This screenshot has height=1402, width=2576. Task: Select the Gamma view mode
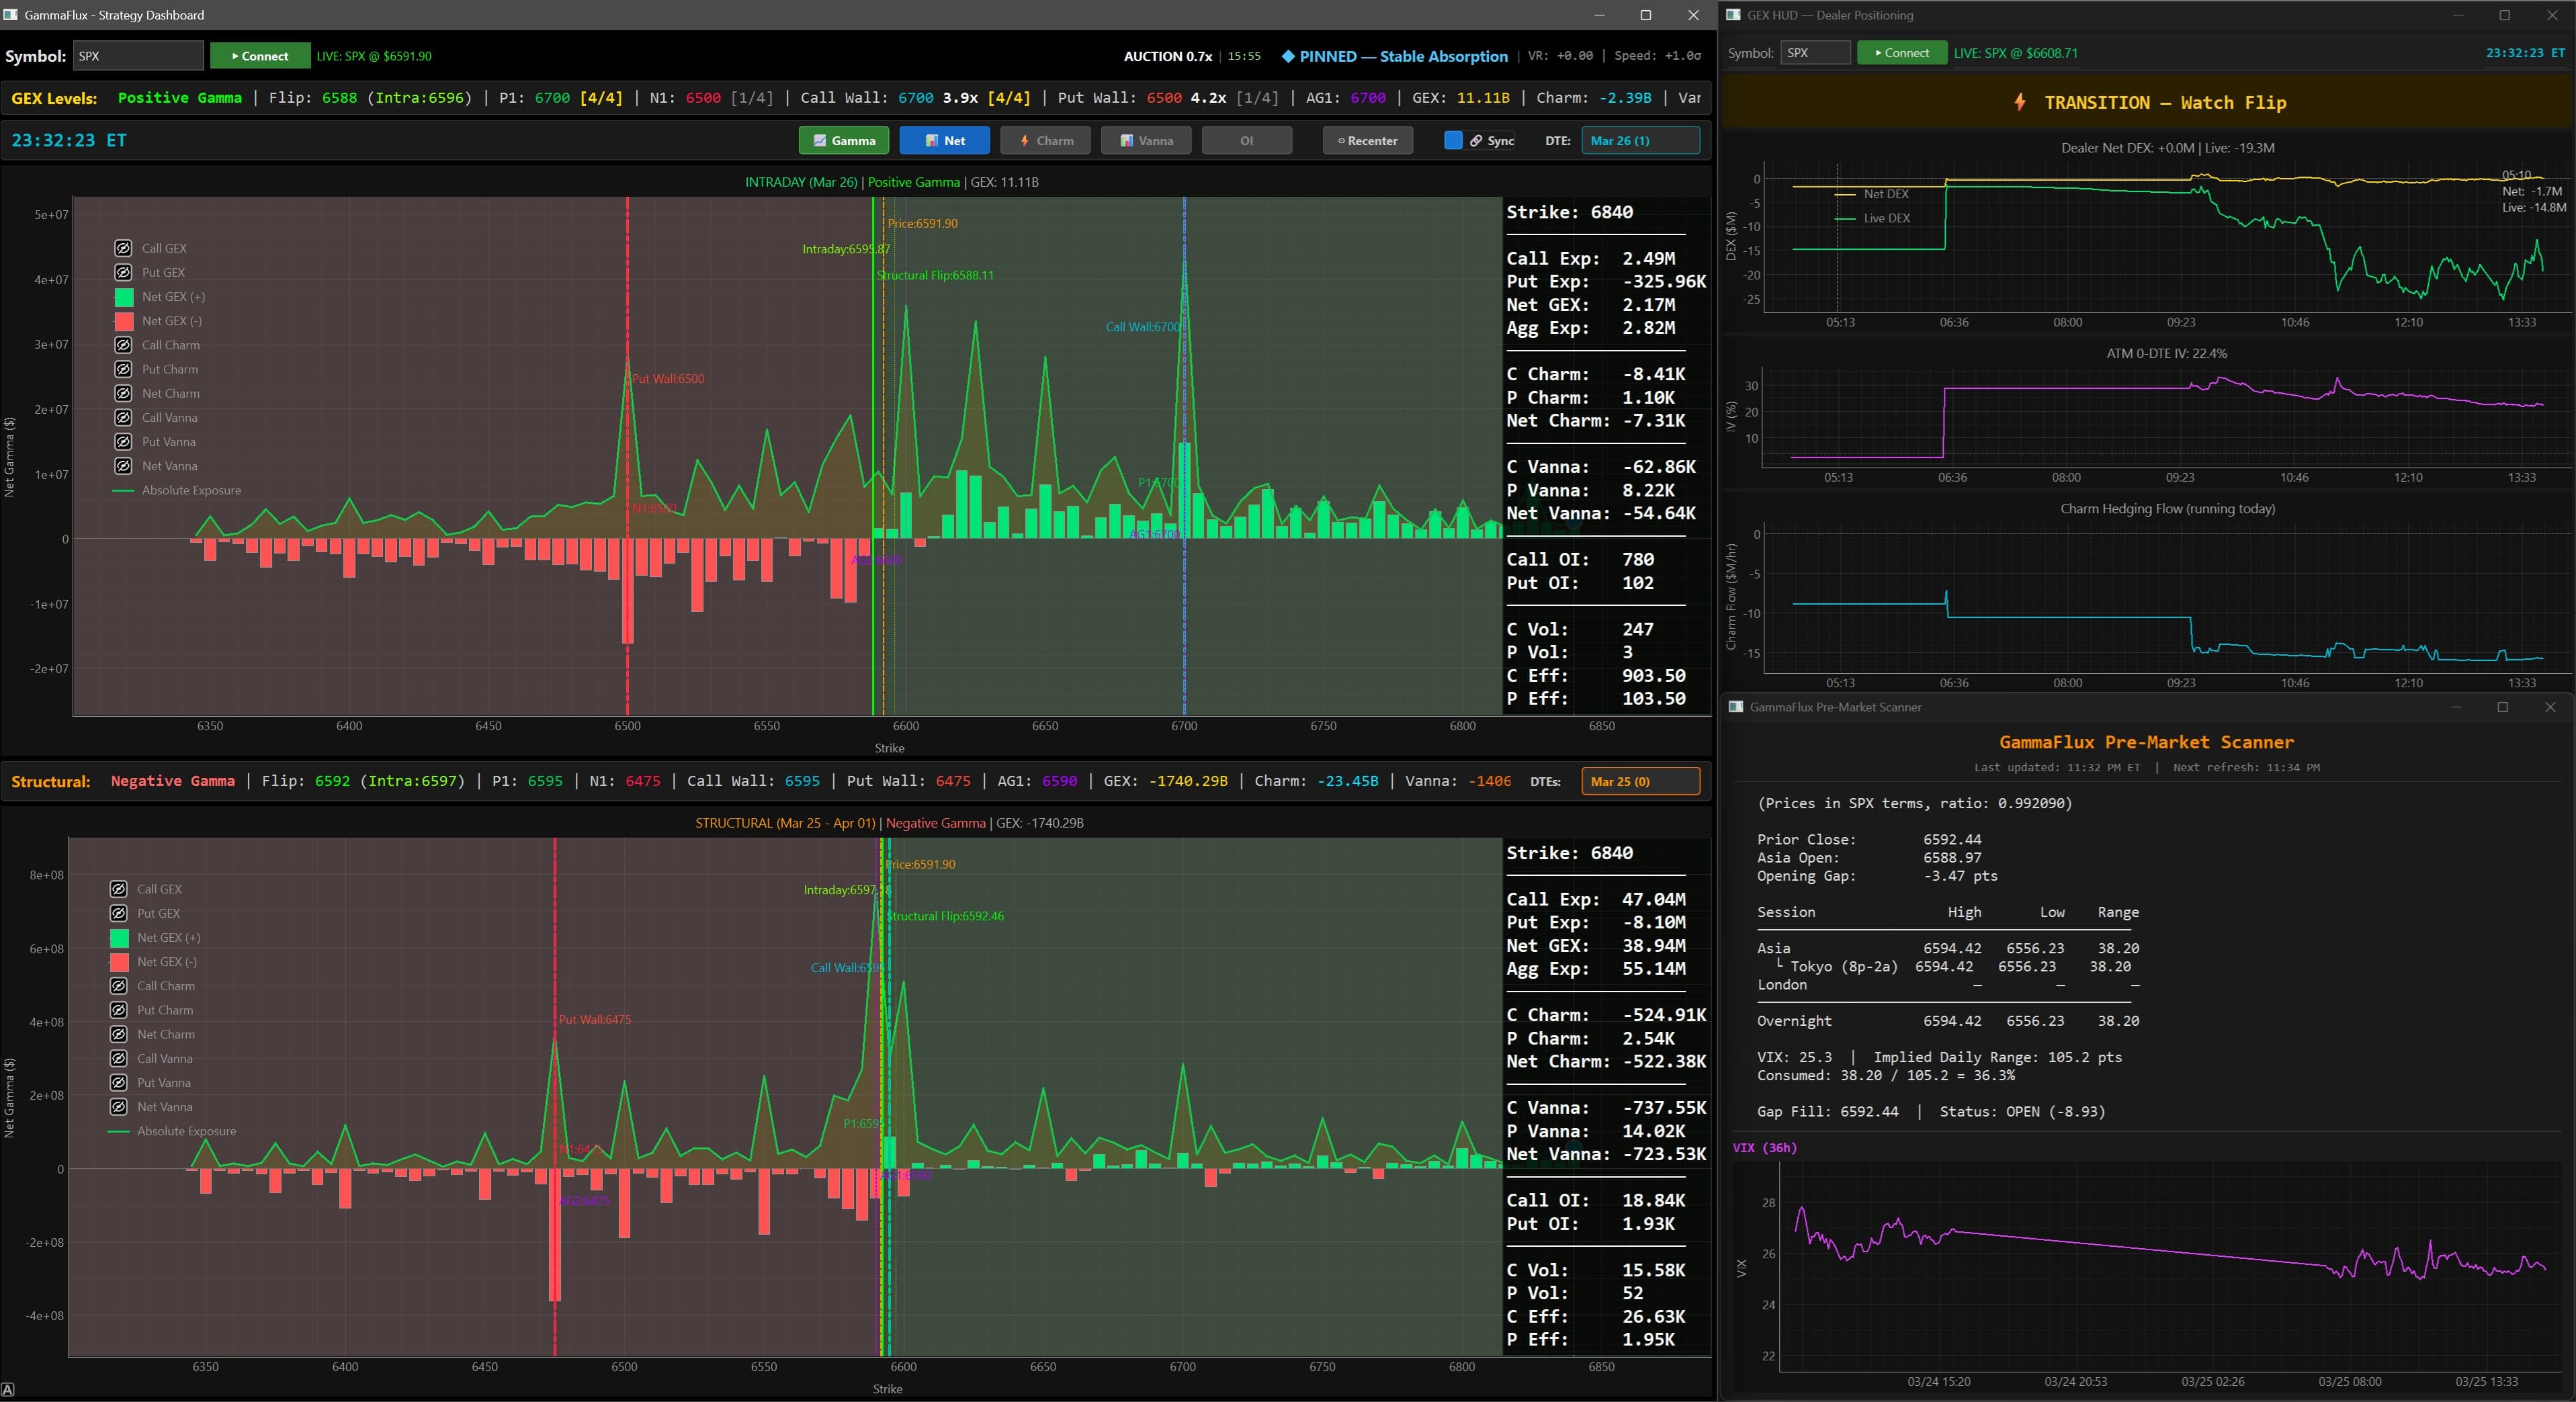[x=843, y=140]
